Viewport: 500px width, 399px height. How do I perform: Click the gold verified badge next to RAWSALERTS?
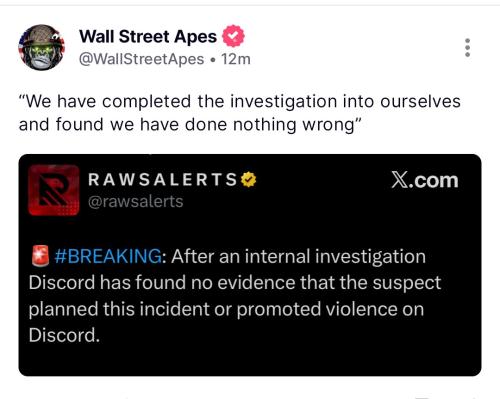249,180
